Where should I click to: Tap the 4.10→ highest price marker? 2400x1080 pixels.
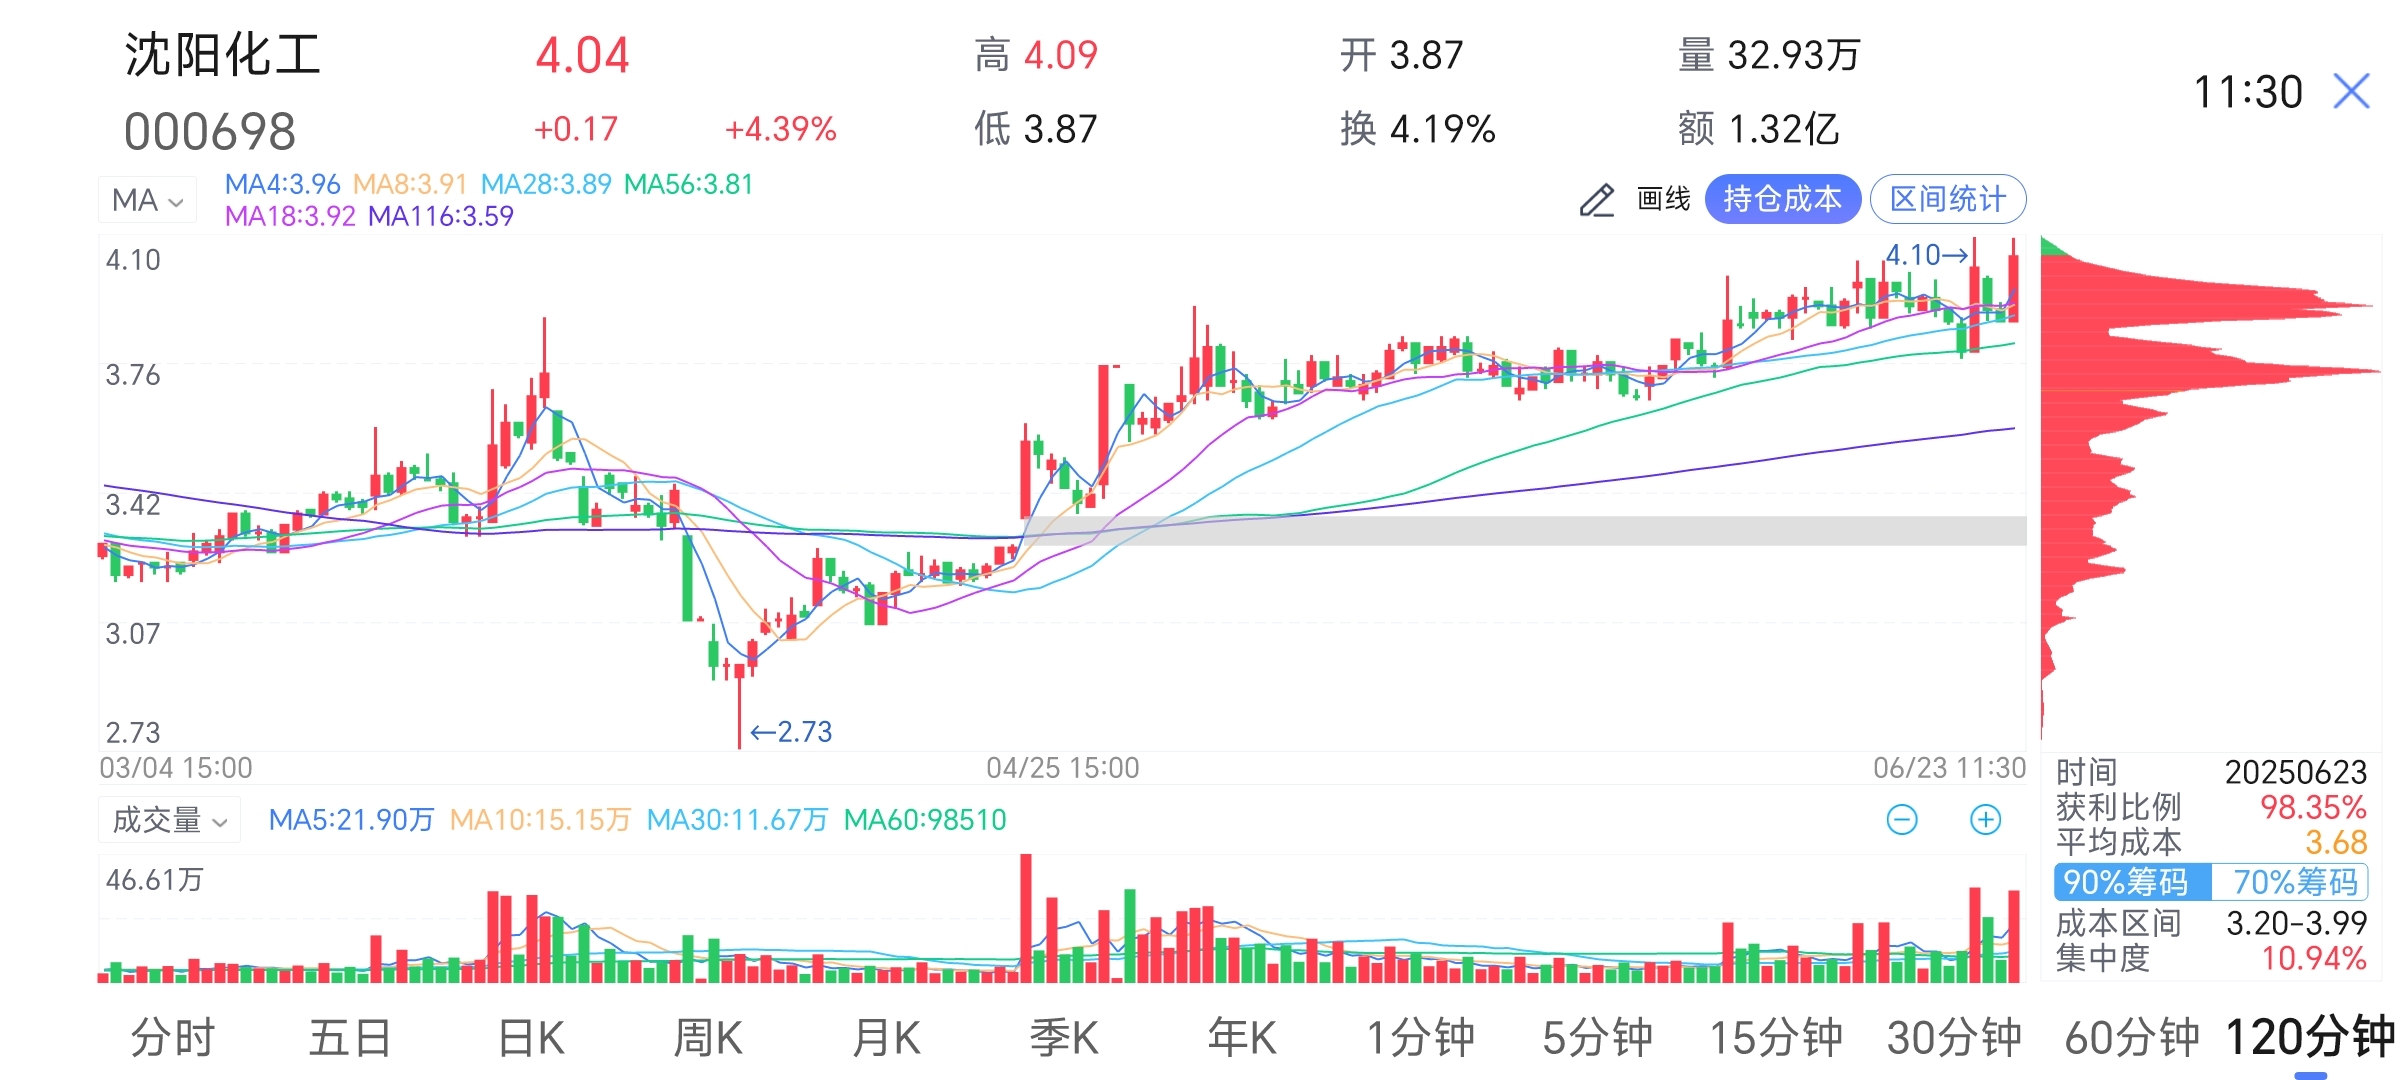coord(1927,255)
